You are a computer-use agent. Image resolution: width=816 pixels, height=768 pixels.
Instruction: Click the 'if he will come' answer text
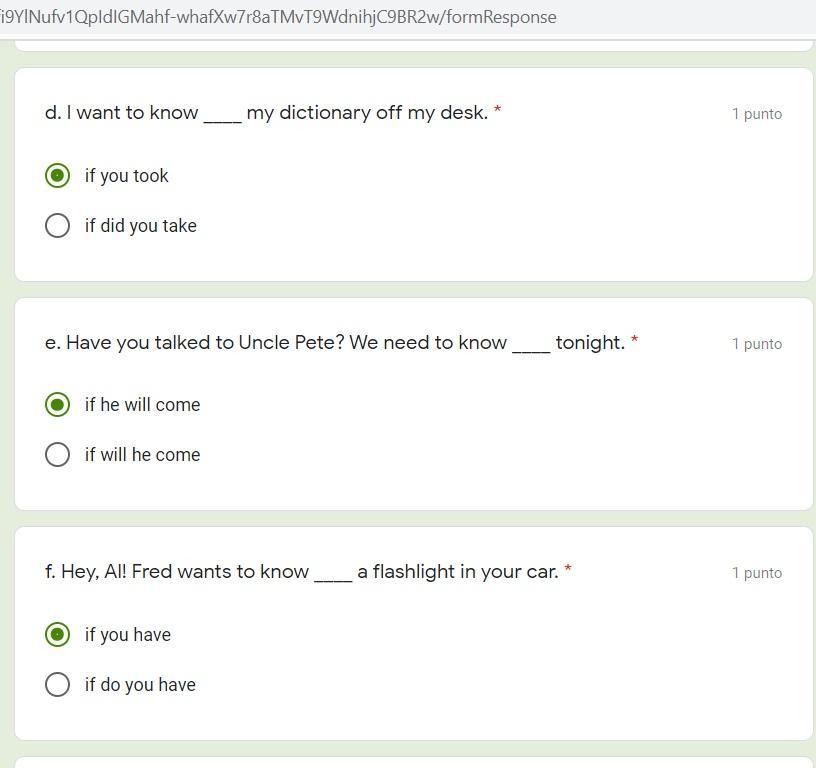tap(143, 405)
